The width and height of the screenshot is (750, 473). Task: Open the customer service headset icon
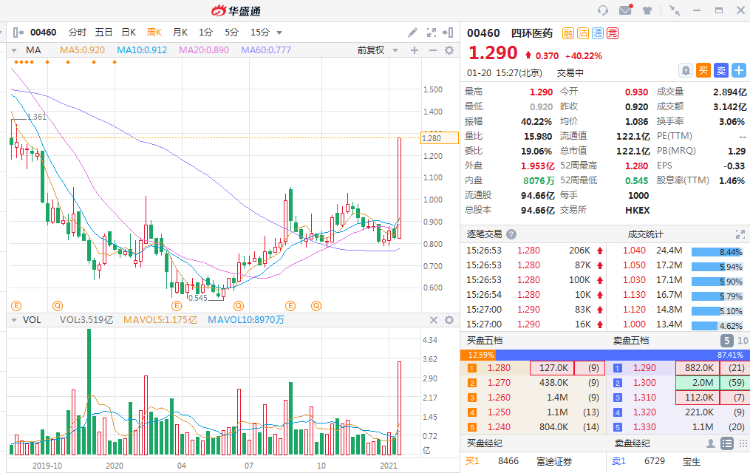point(603,11)
